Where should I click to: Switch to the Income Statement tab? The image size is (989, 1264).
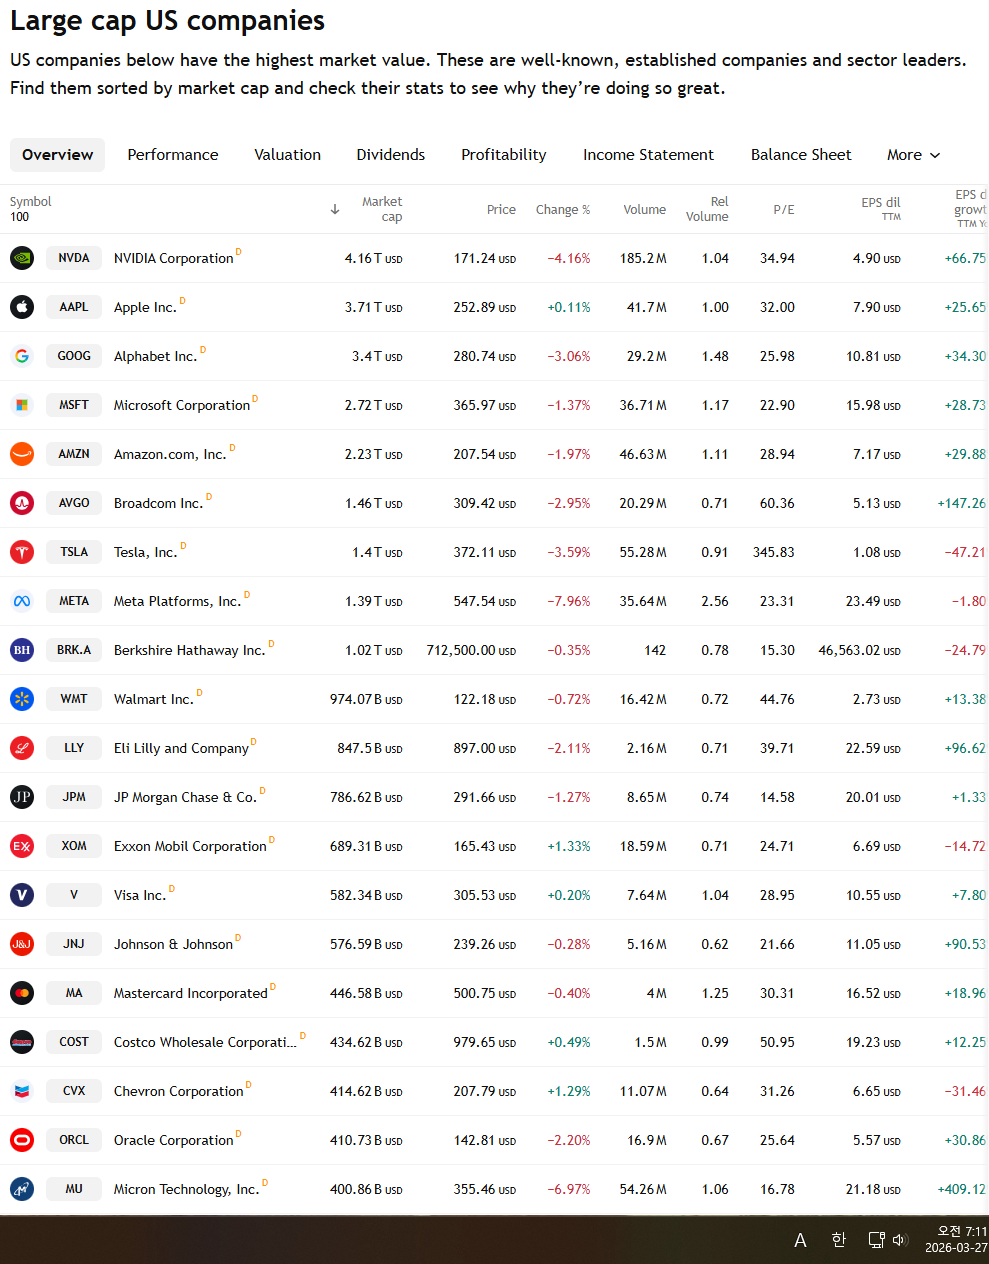pos(648,155)
